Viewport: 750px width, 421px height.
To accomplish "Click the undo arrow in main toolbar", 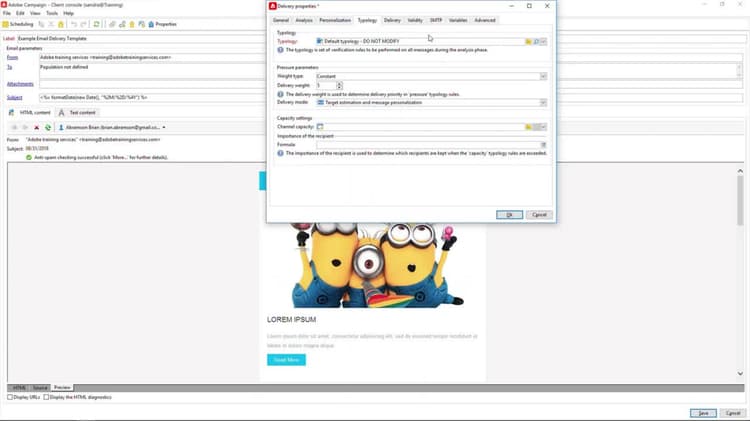I will (74, 24).
